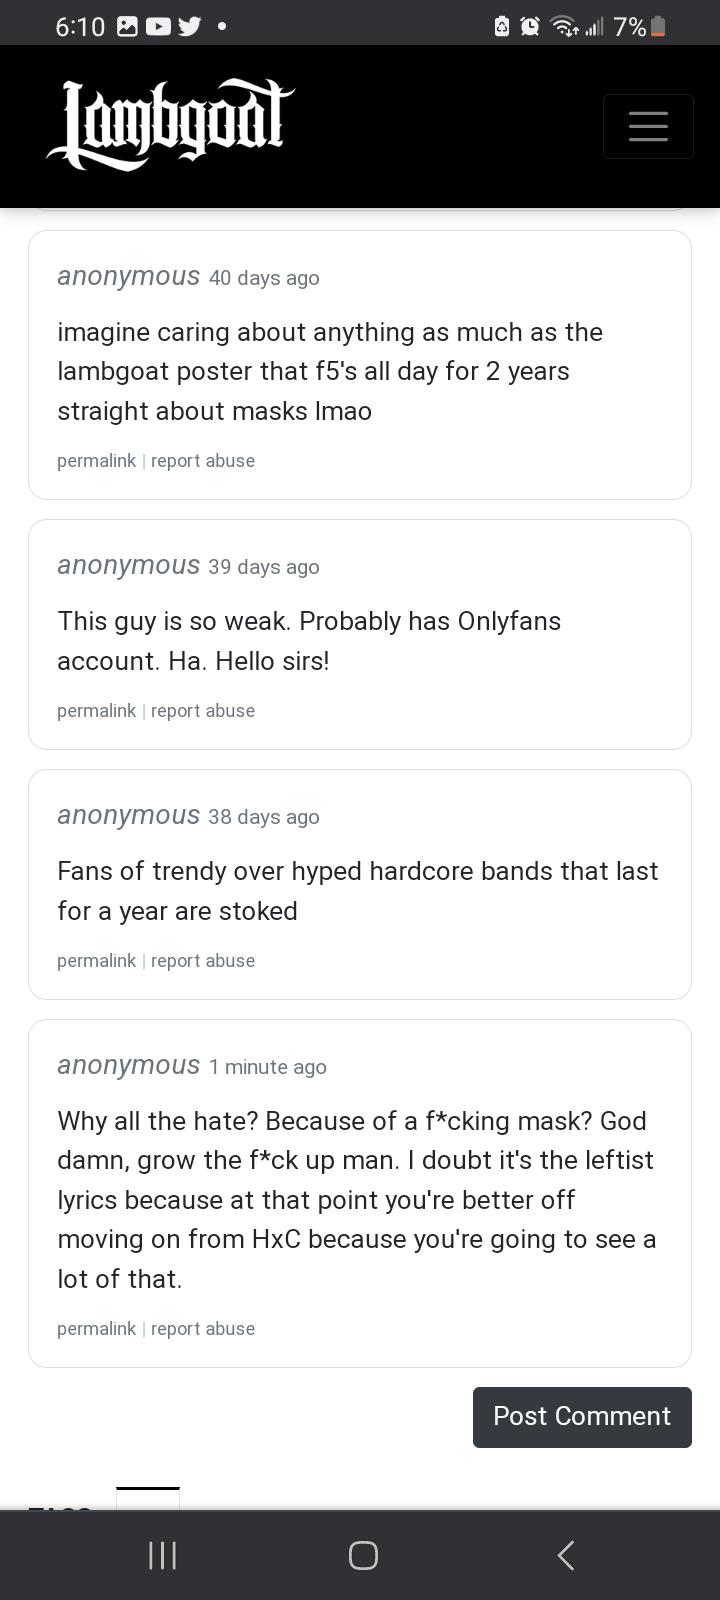
Task: Tap the alarm icon in status bar
Action: pos(530,27)
